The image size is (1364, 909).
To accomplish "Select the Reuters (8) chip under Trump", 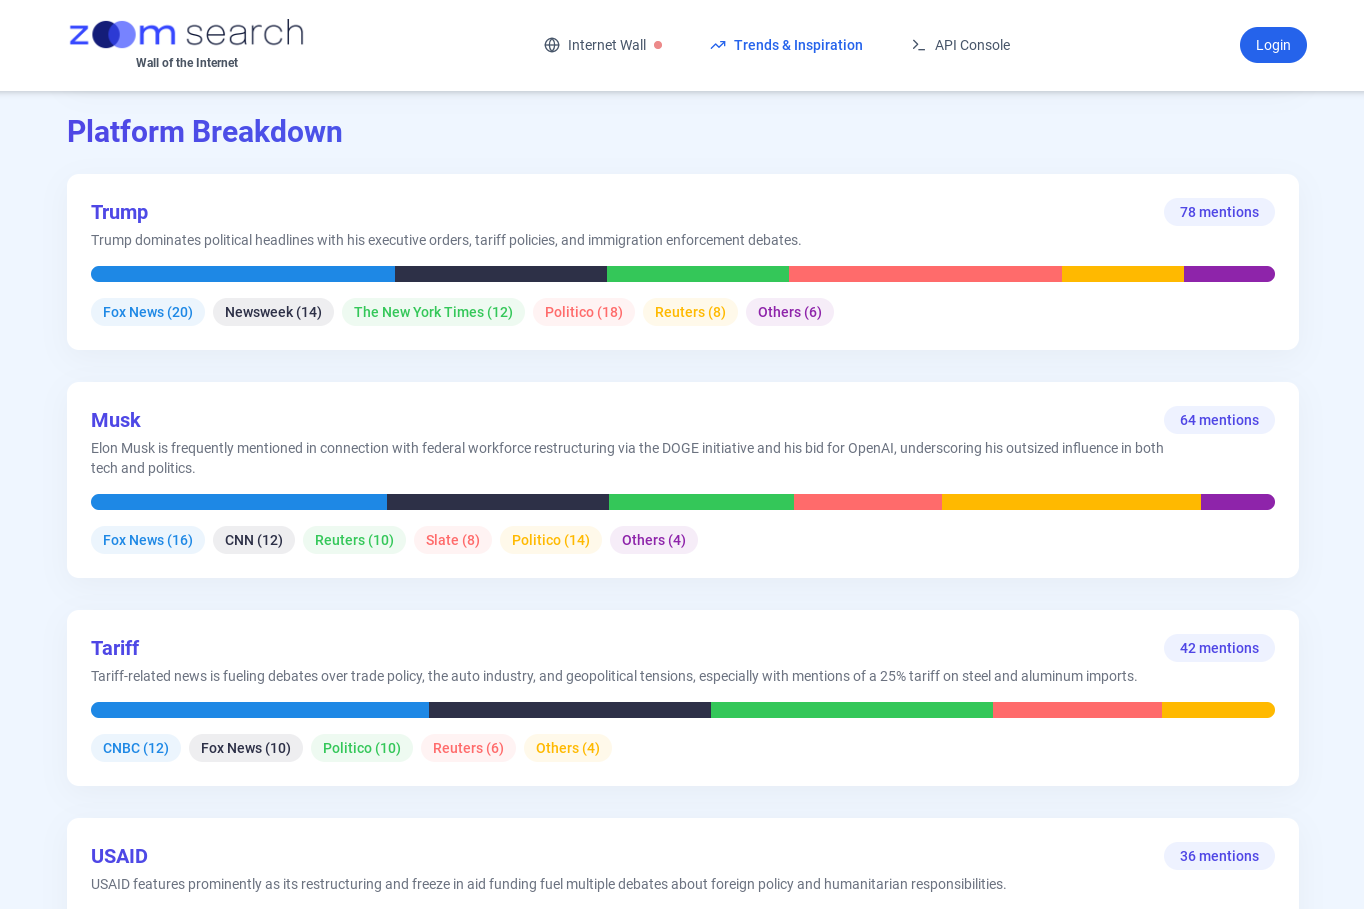I will 690,312.
